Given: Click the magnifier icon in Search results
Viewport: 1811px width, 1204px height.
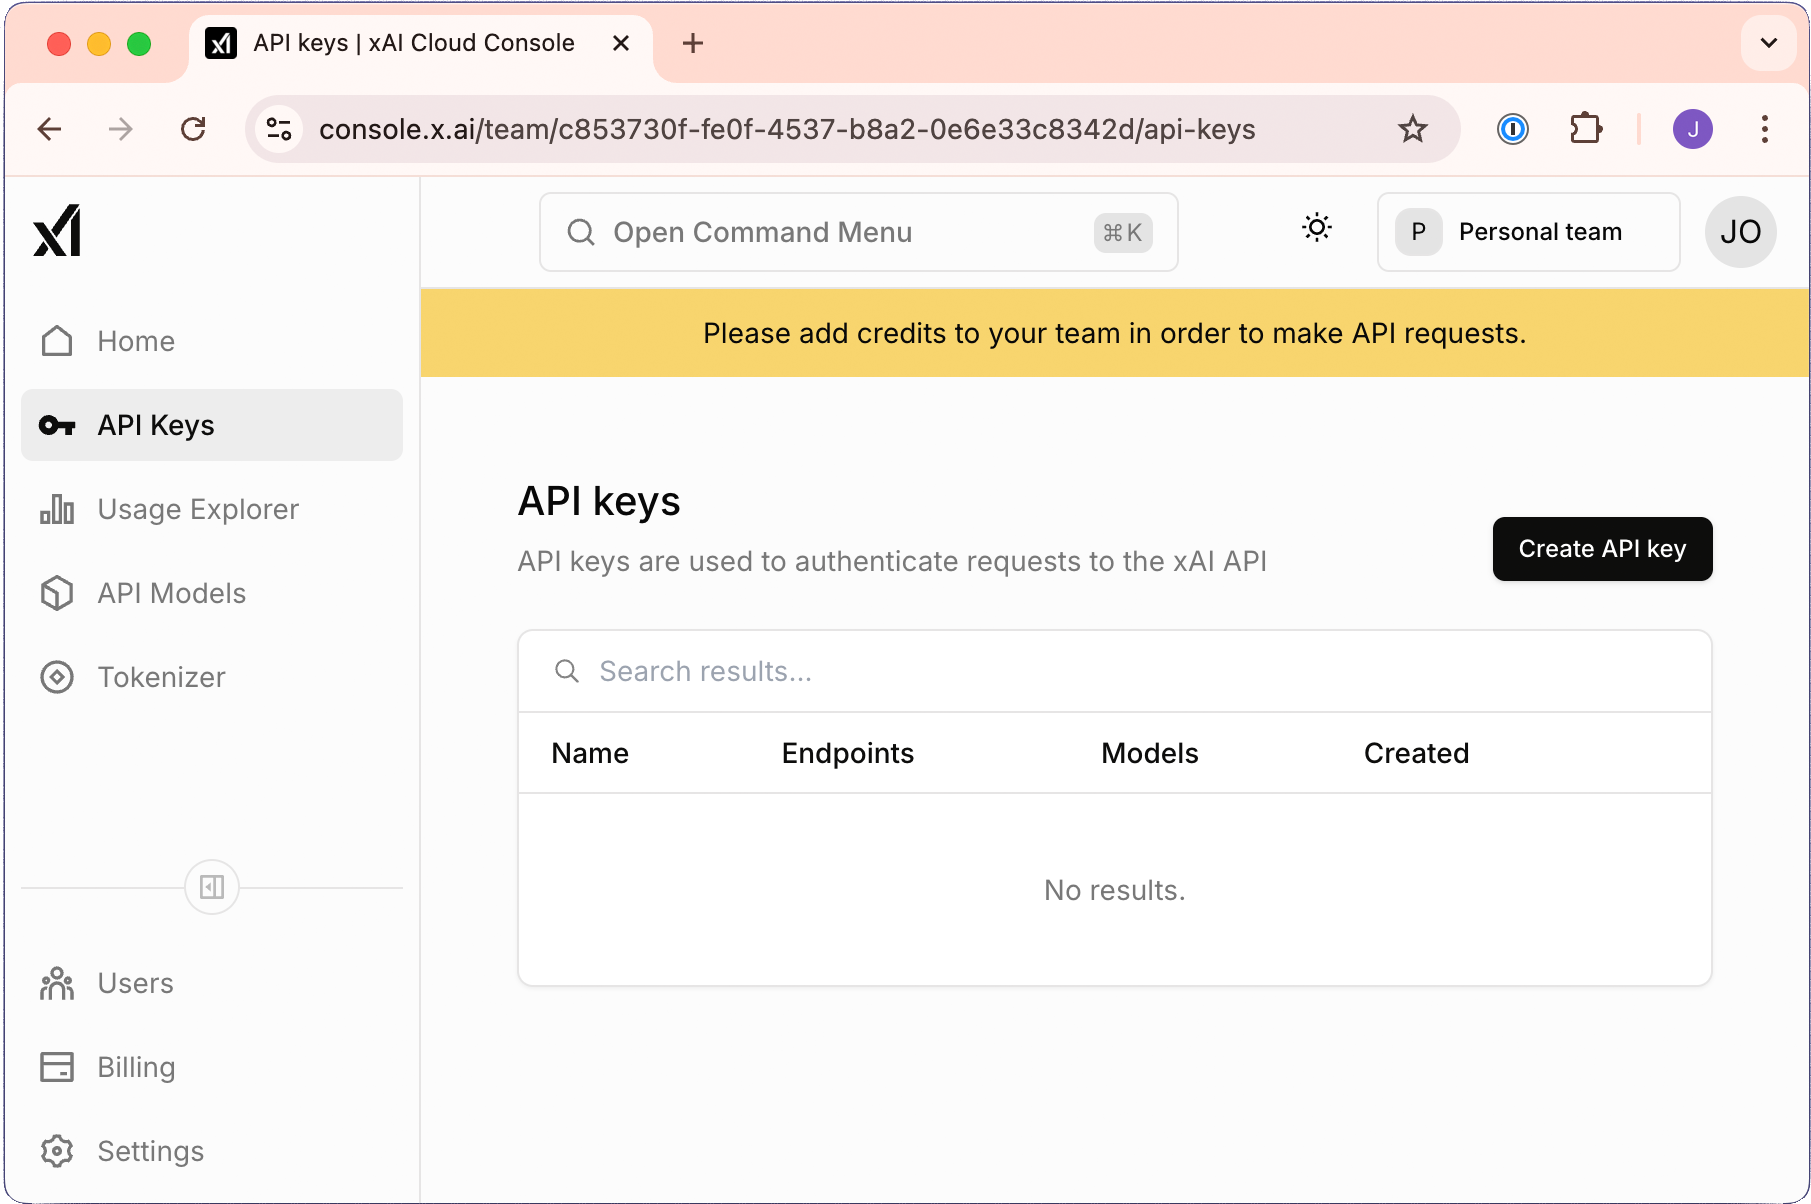Looking at the screenshot, I should point(566,671).
